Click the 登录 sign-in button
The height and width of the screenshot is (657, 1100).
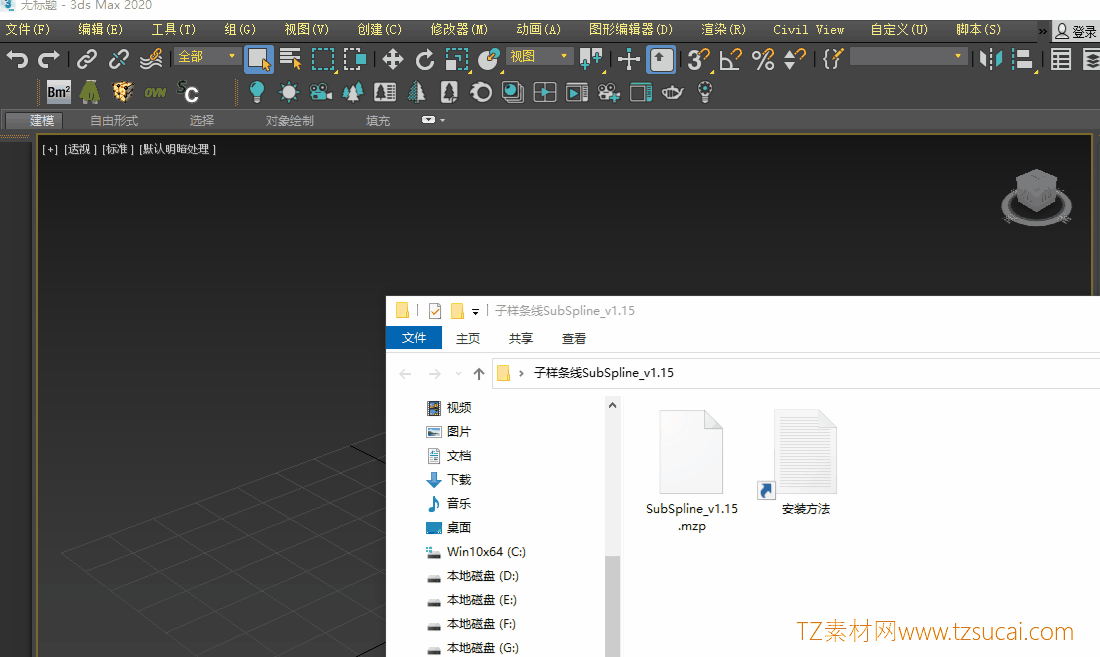tap(1076, 31)
